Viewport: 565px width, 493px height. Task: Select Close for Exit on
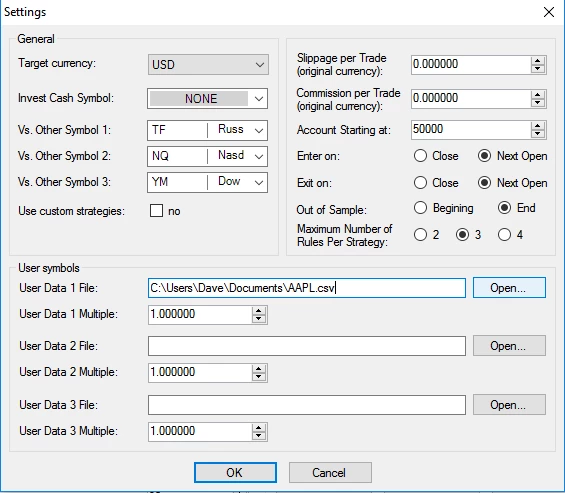pyautogui.click(x=420, y=183)
